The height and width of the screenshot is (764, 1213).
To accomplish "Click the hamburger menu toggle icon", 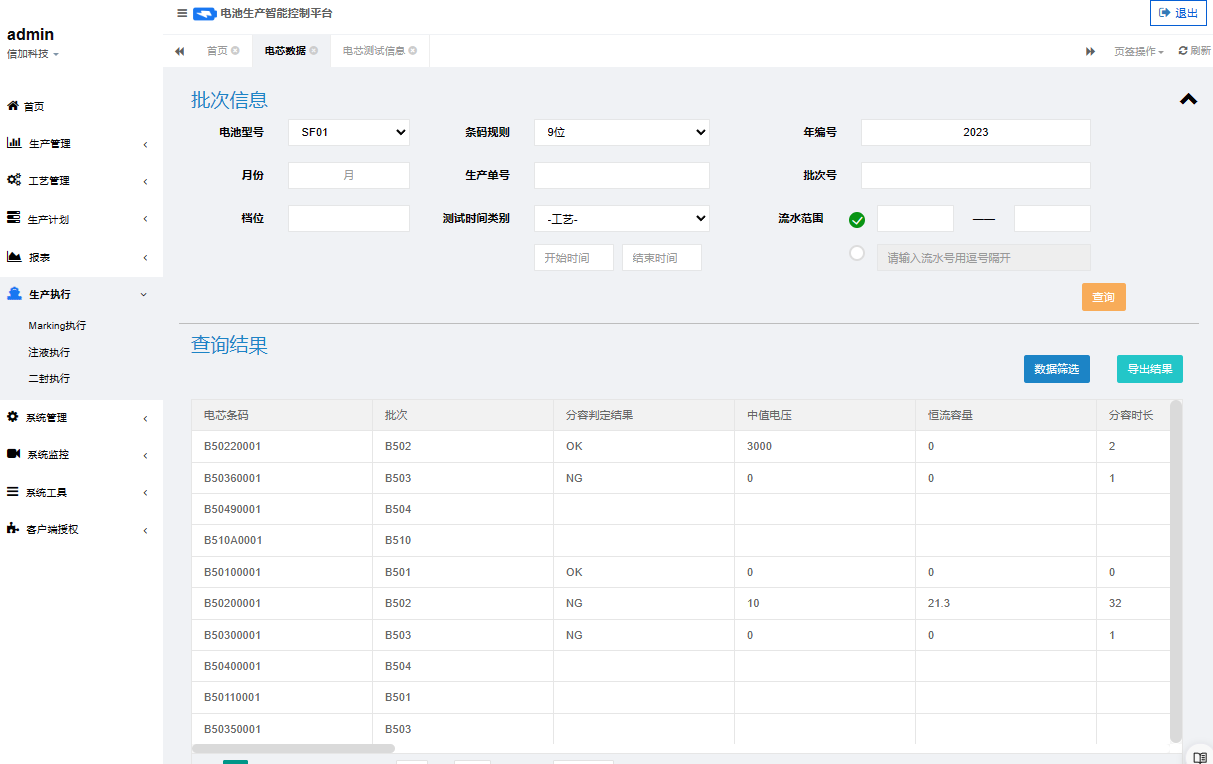I will 182,13.
